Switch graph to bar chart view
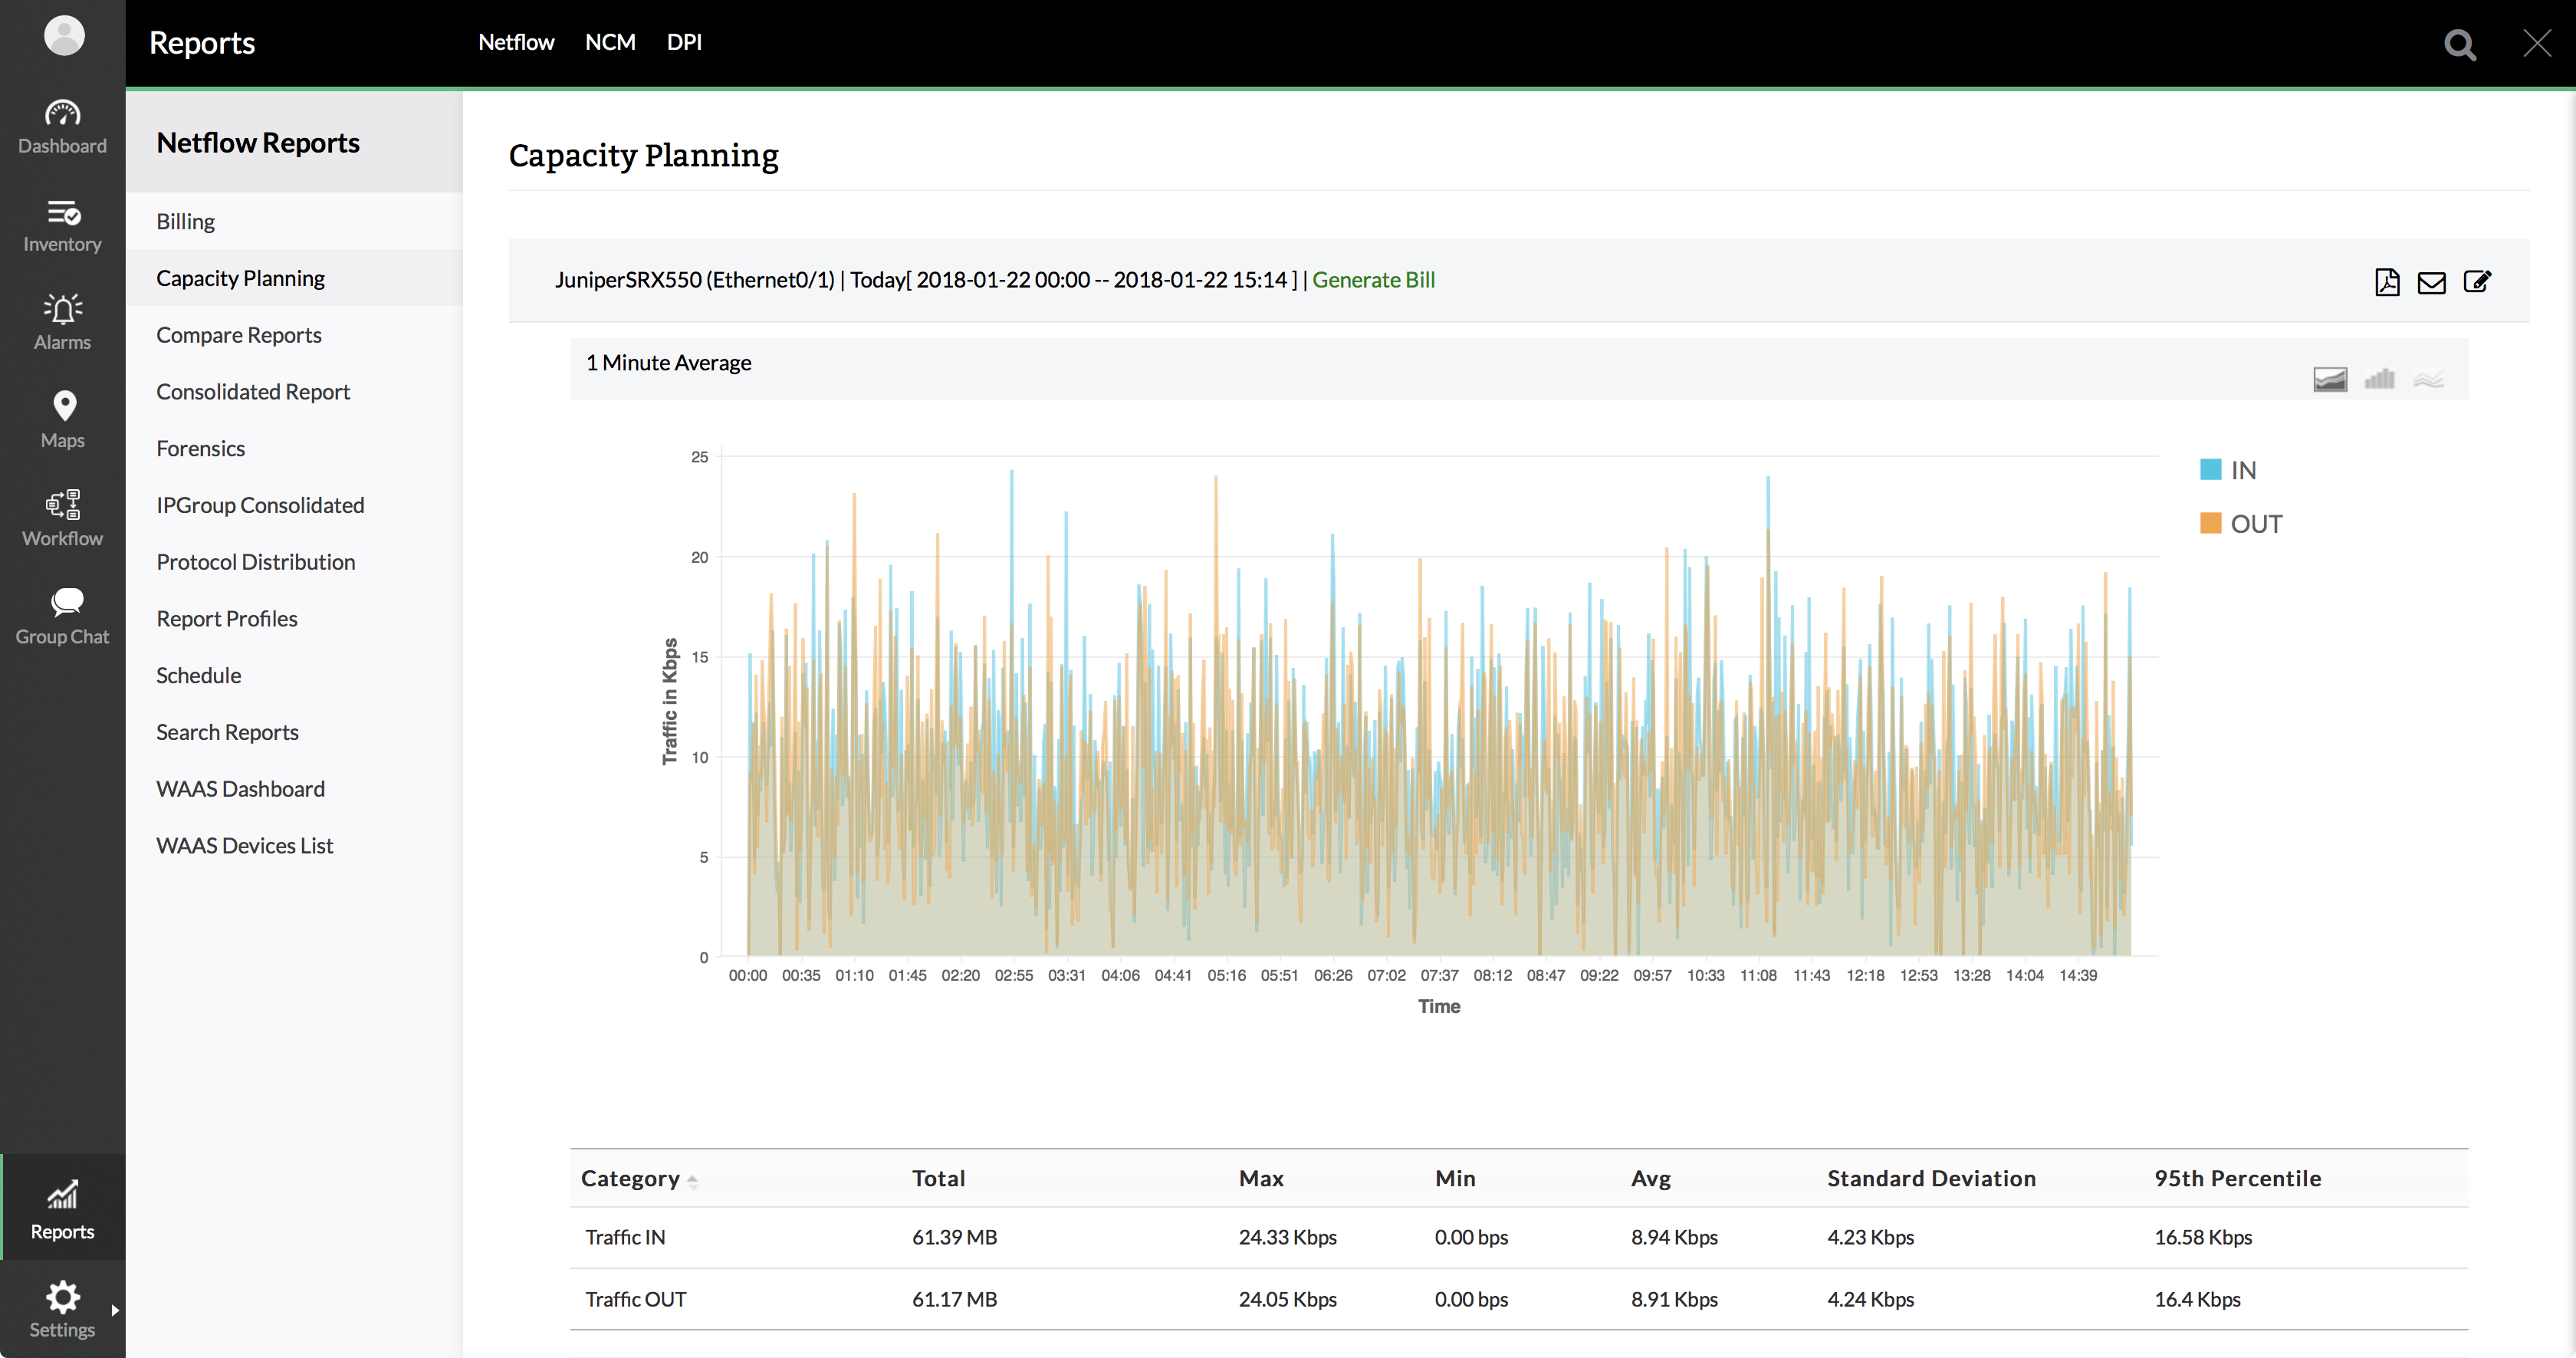The image size is (2576, 1358). pyautogui.click(x=2379, y=379)
